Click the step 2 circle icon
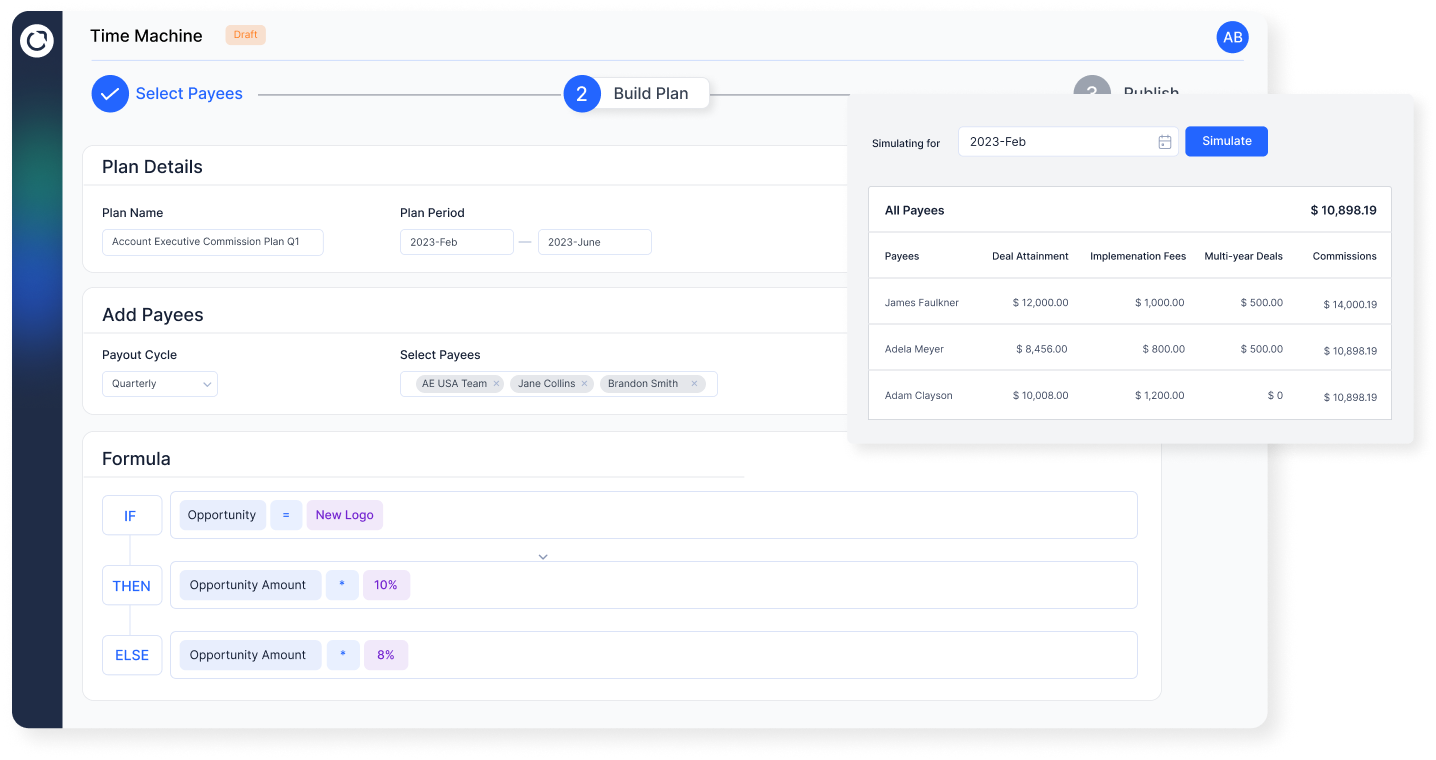 click(582, 94)
